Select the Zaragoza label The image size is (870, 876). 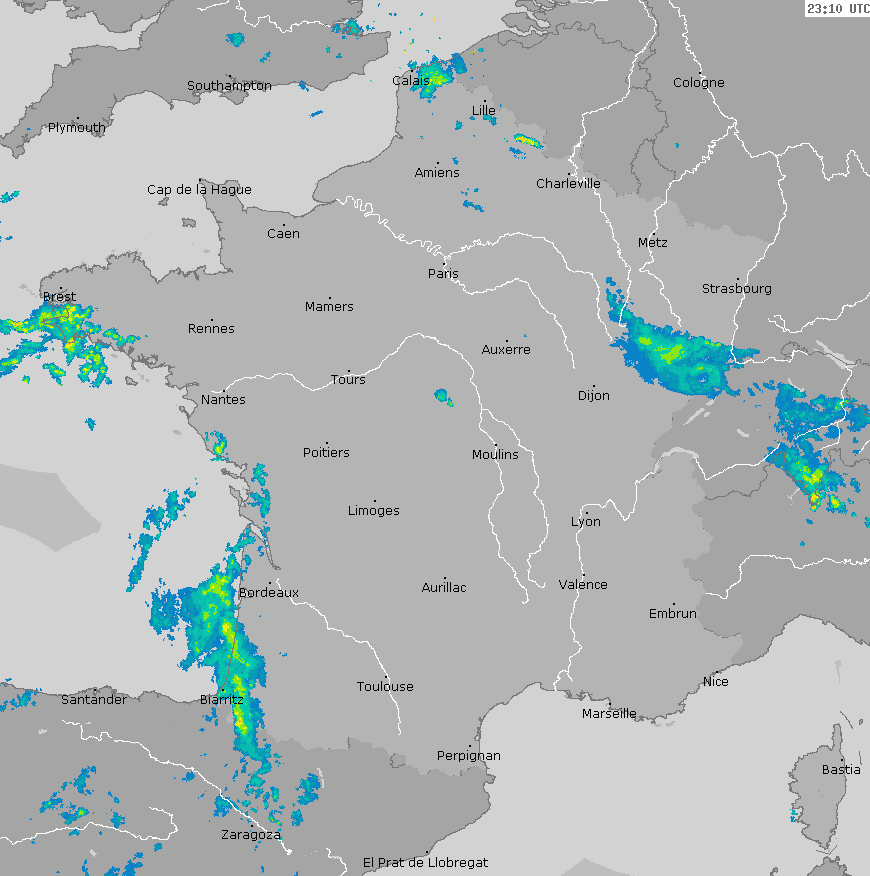[x=251, y=835]
